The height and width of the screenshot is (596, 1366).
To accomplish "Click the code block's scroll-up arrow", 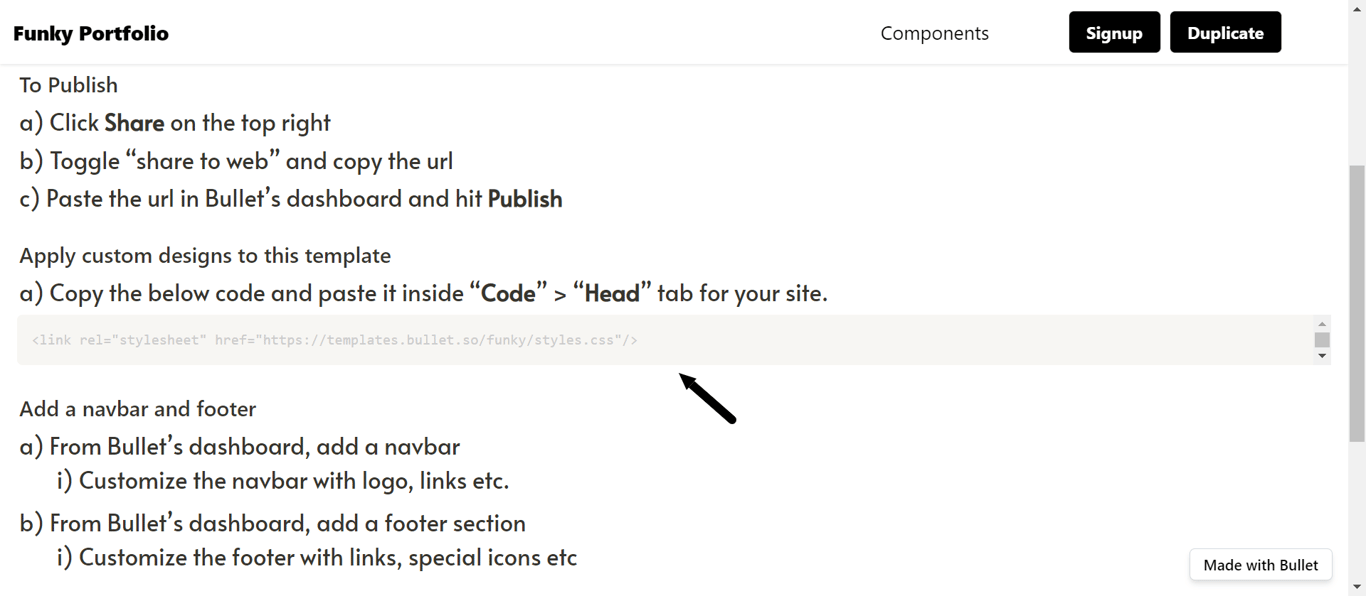I will pyautogui.click(x=1322, y=324).
